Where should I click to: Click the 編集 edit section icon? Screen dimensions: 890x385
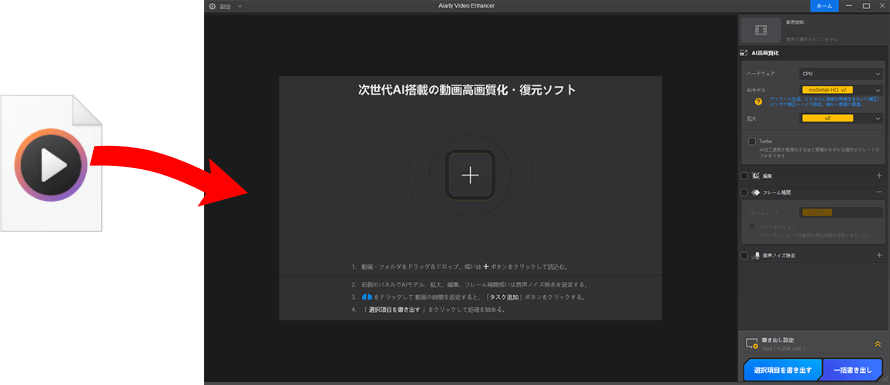(x=755, y=176)
